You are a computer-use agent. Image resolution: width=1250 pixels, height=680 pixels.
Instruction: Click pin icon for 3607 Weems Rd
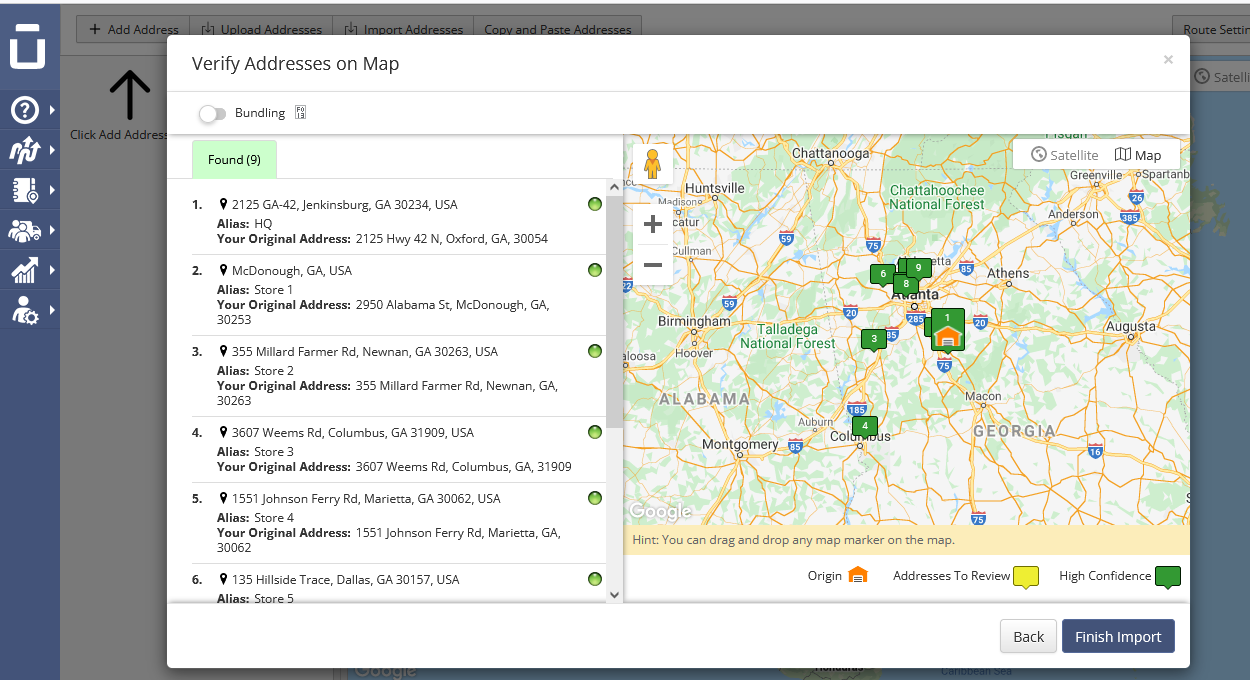pyautogui.click(x=224, y=432)
